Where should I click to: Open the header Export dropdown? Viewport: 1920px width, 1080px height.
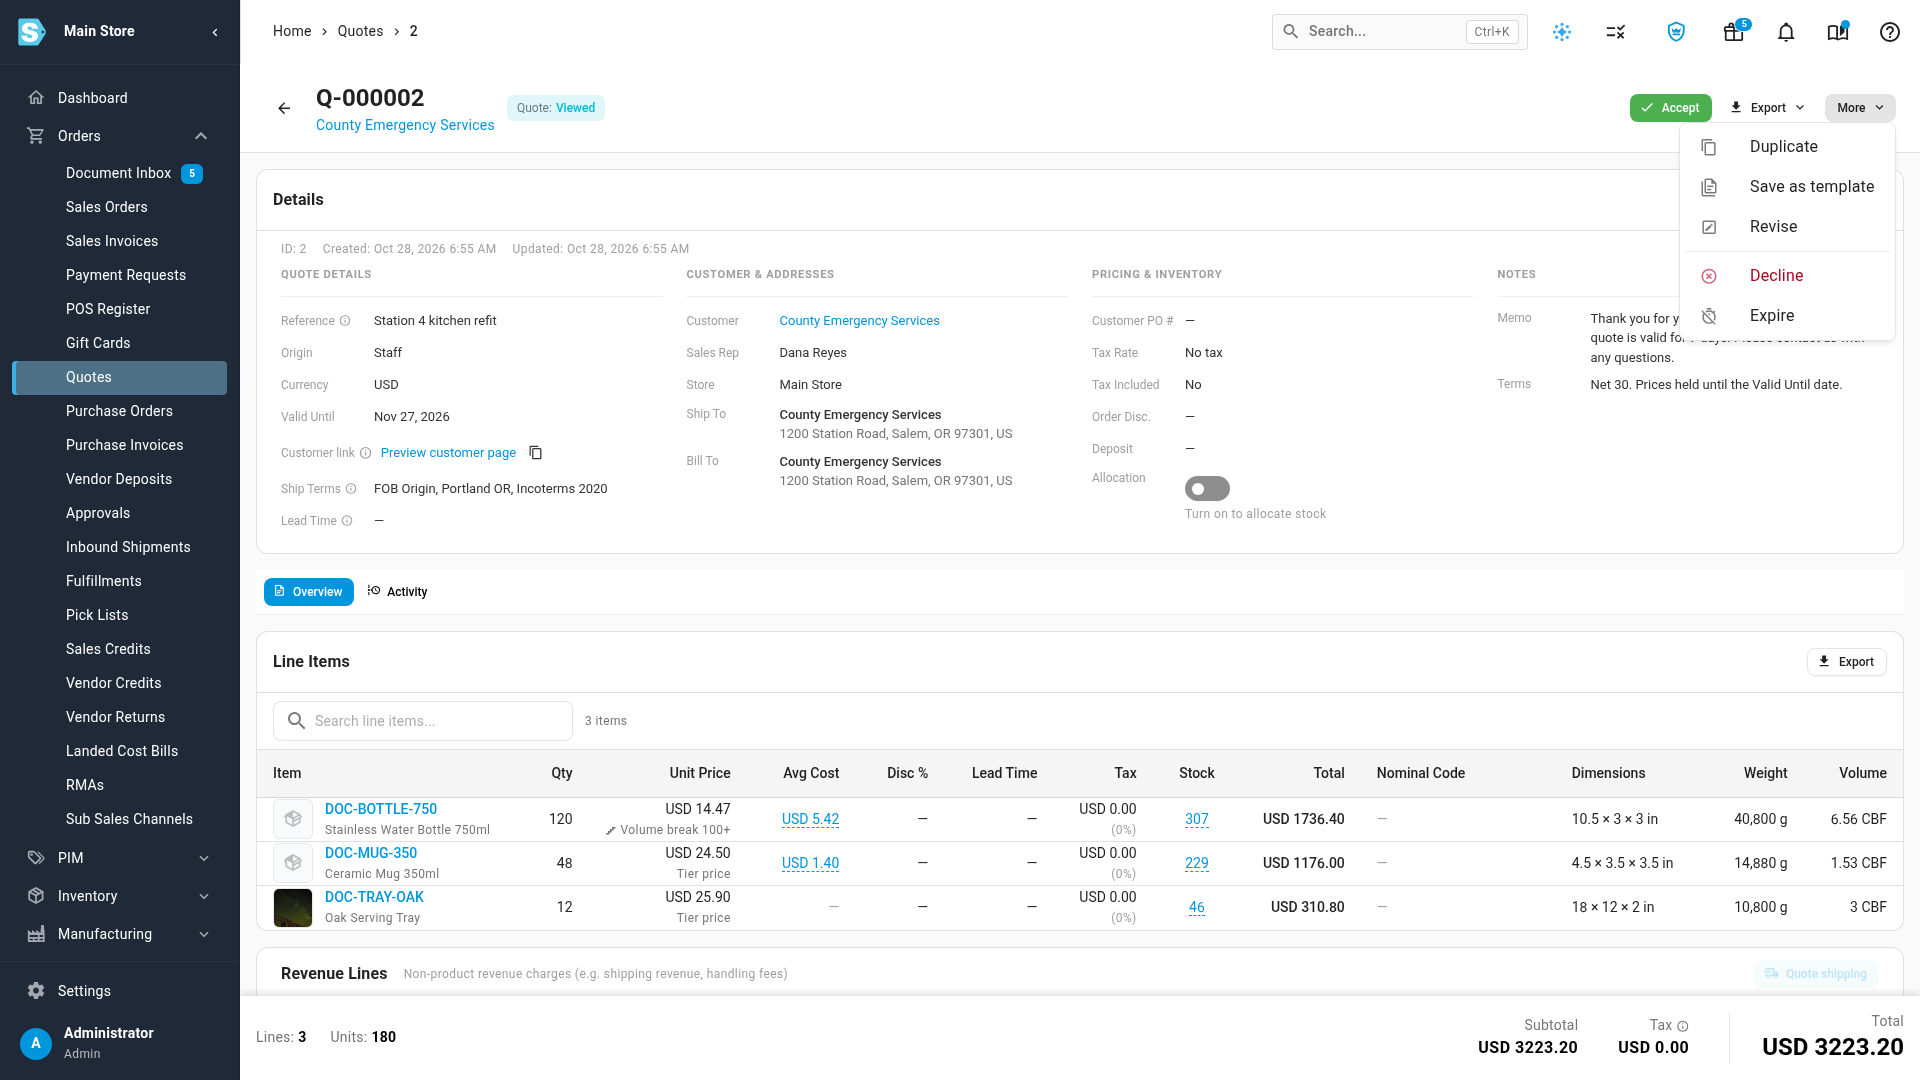(1767, 108)
